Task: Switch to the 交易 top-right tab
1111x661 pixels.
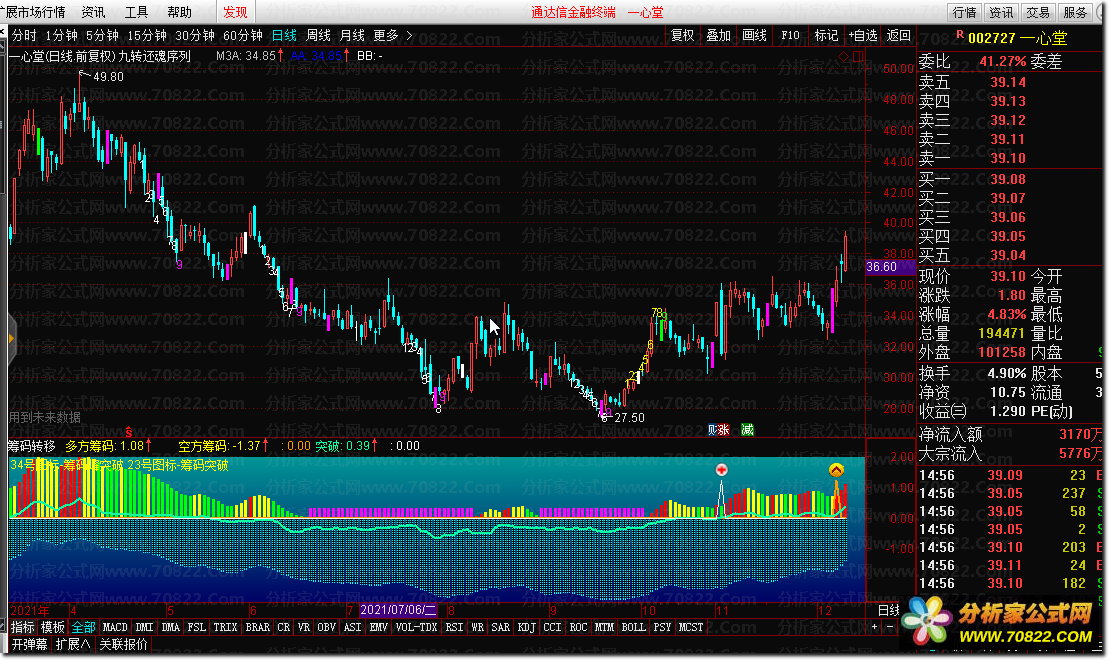Action: pos(1038,12)
